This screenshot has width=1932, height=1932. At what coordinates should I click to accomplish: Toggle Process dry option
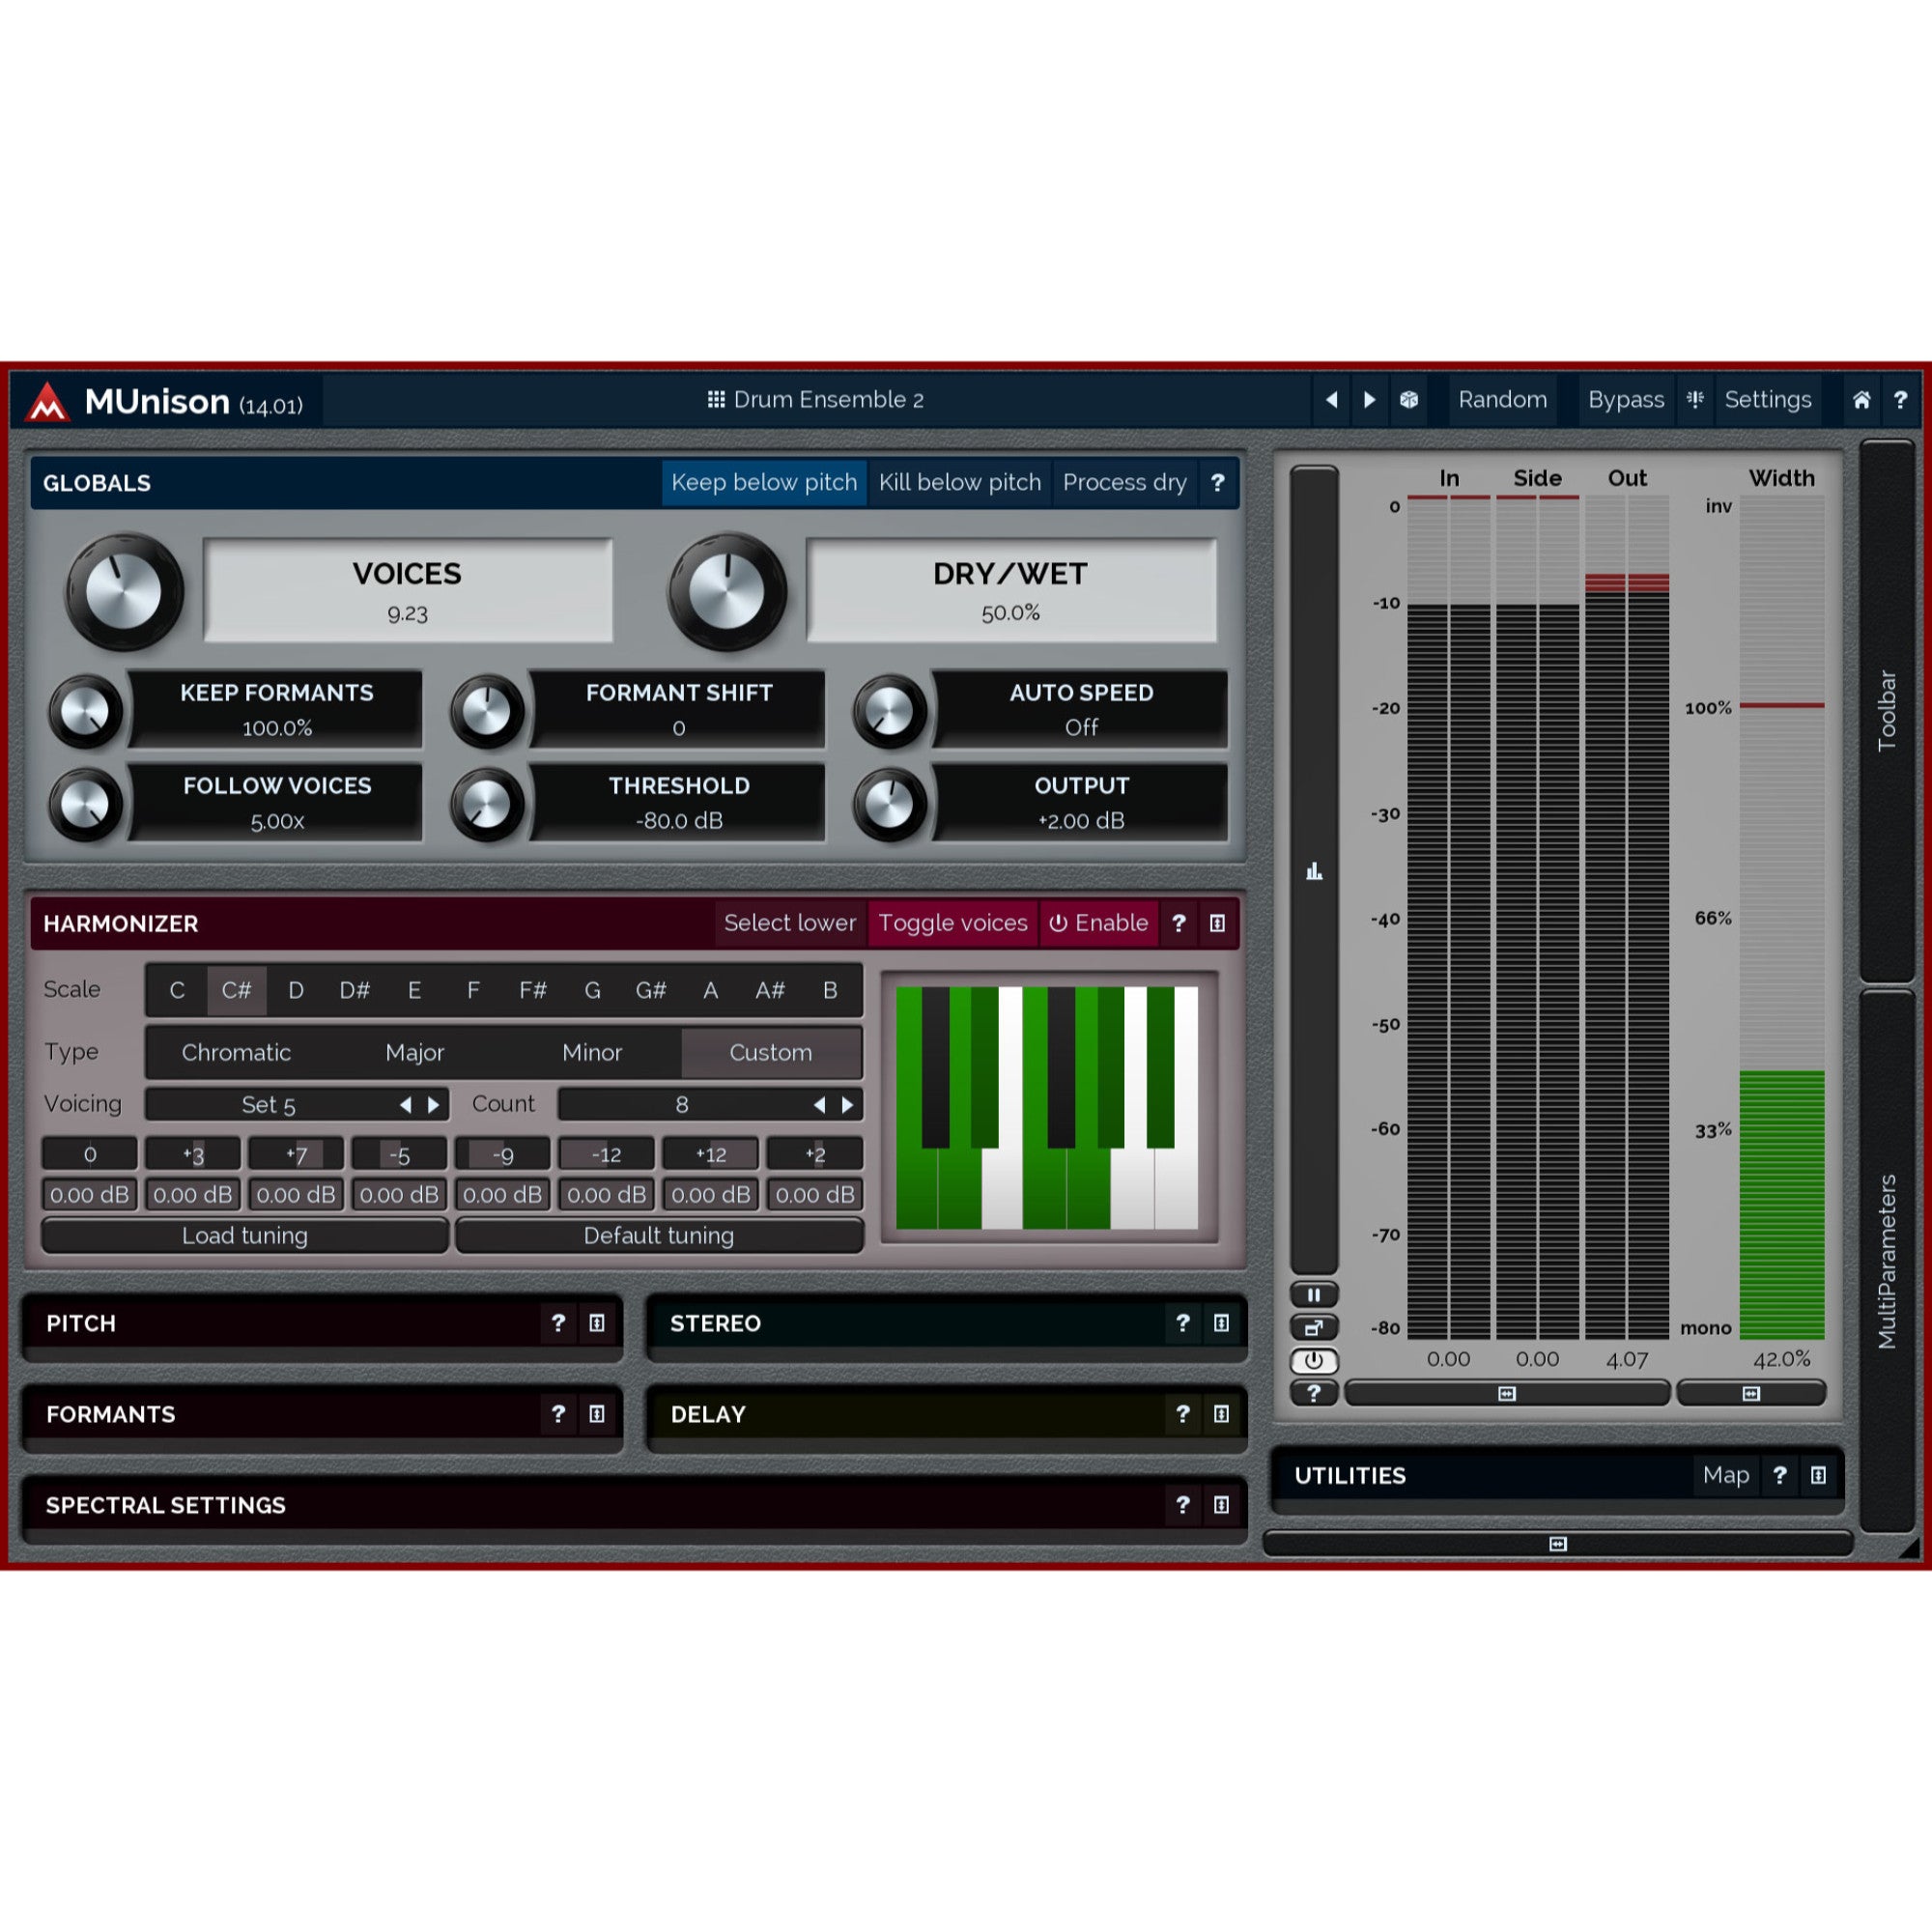[1125, 483]
